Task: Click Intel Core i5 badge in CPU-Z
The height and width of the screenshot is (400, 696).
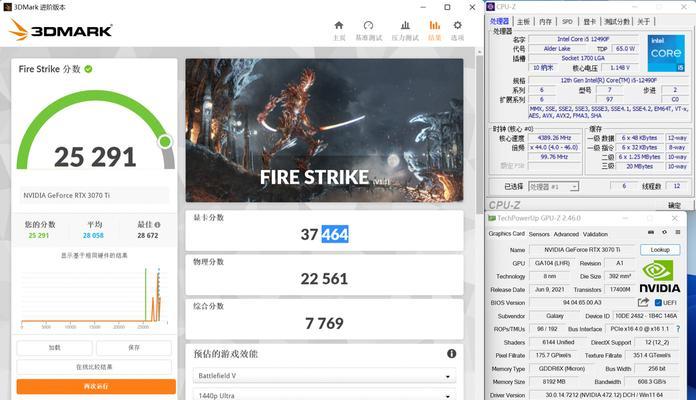Action: pos(666,53)
